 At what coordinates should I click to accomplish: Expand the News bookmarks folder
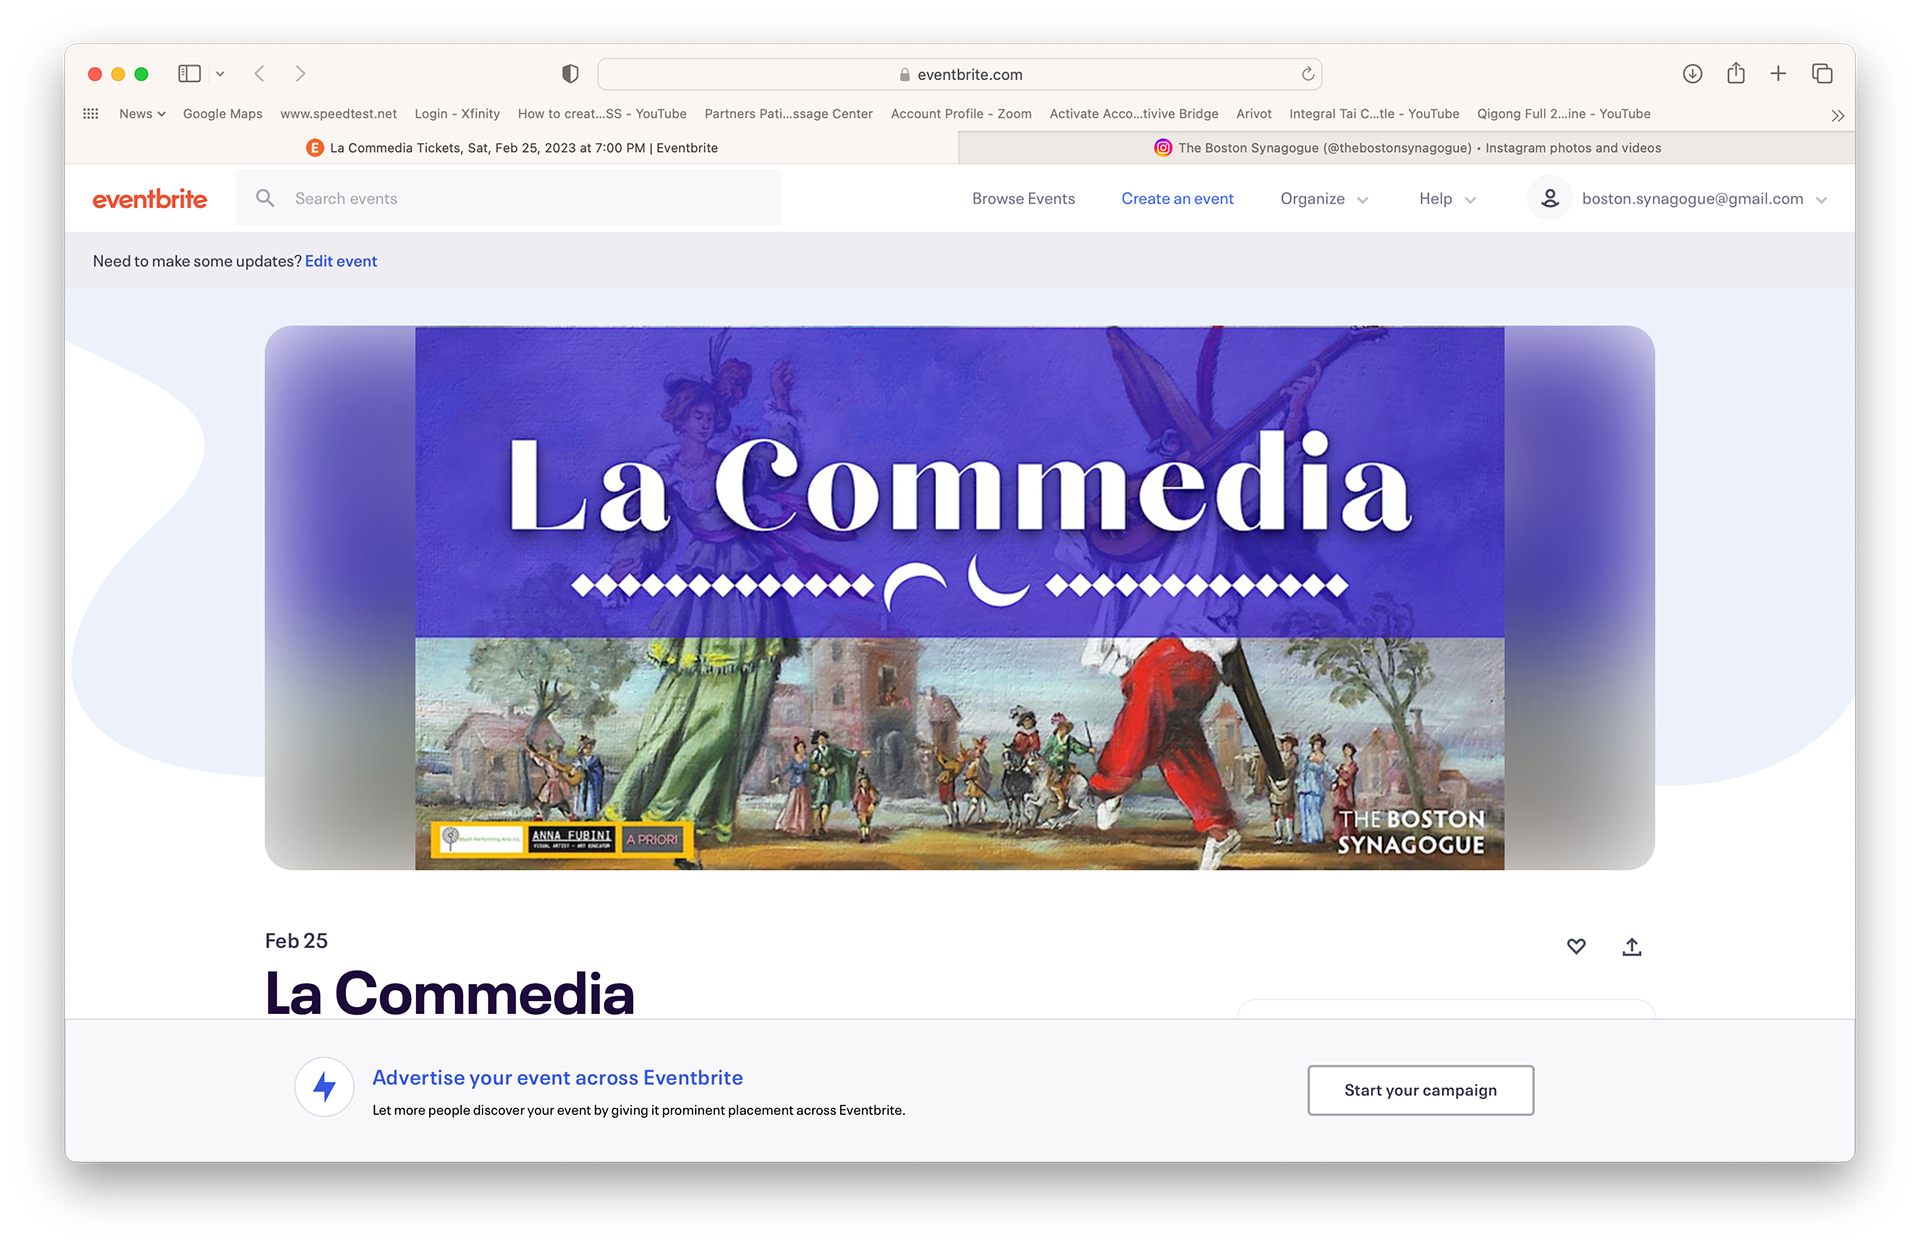click(x=142, y=114)
